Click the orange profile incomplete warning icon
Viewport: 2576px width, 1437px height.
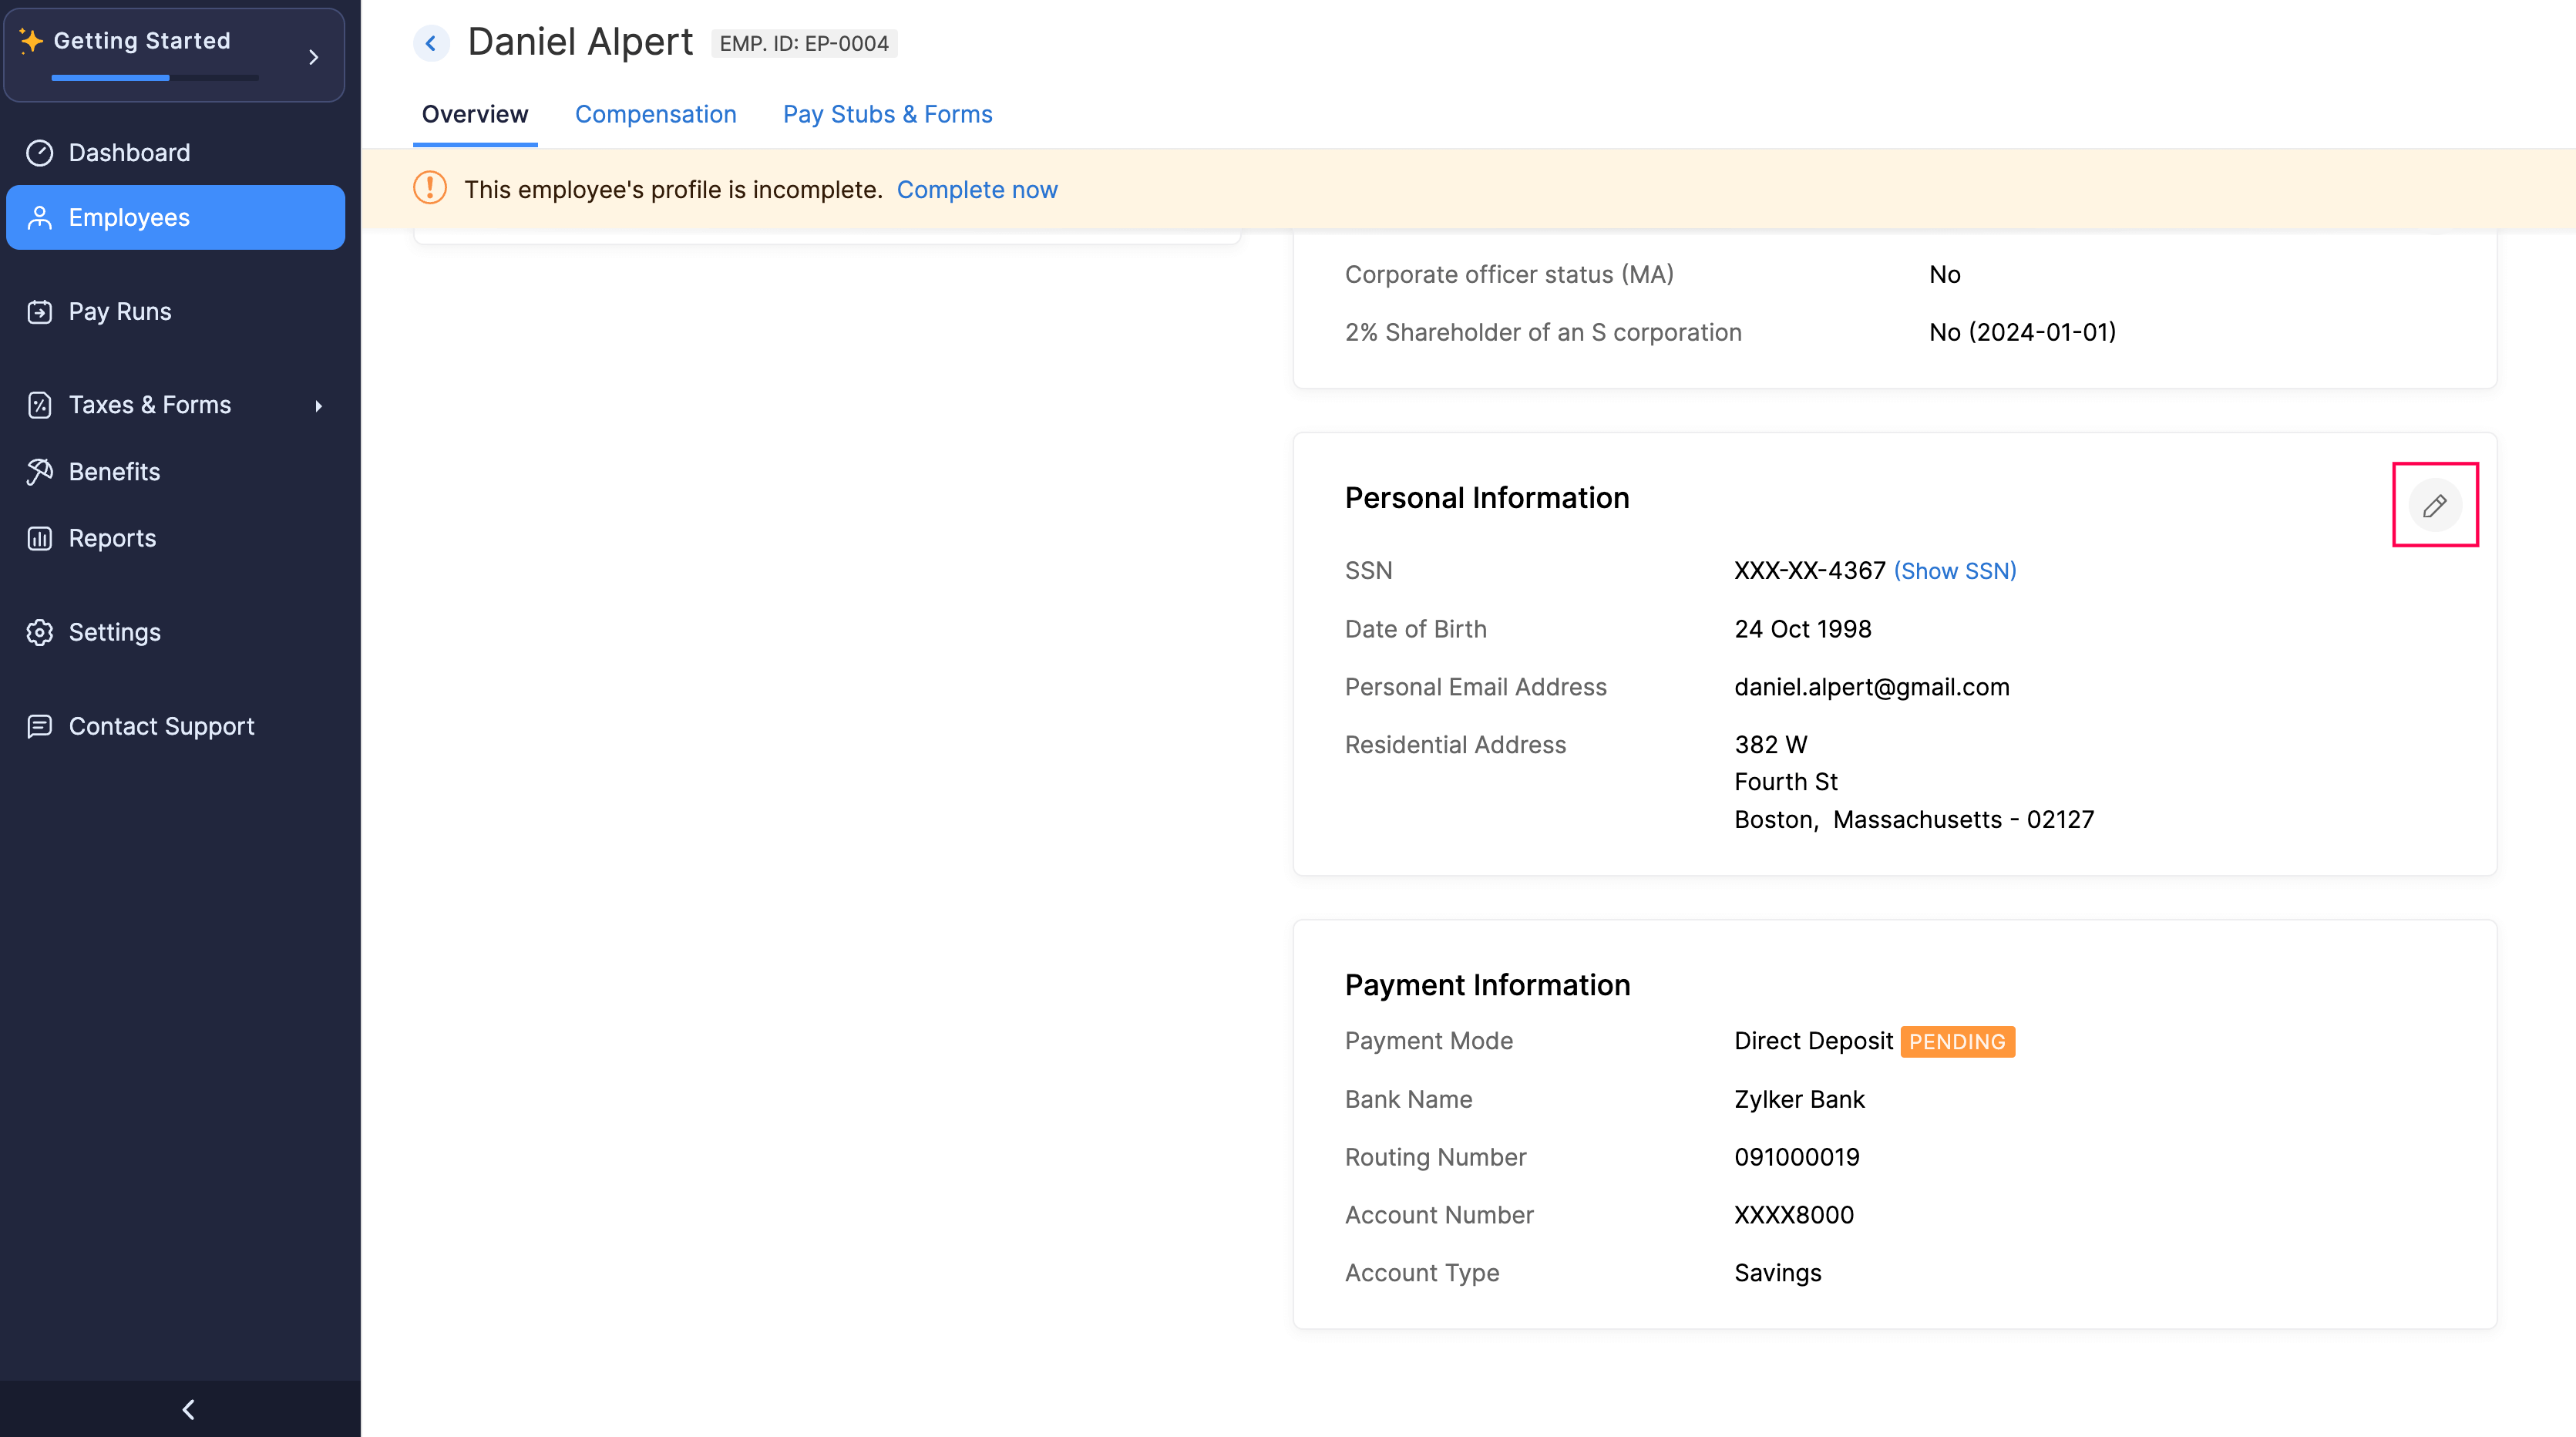click(430, 188)
